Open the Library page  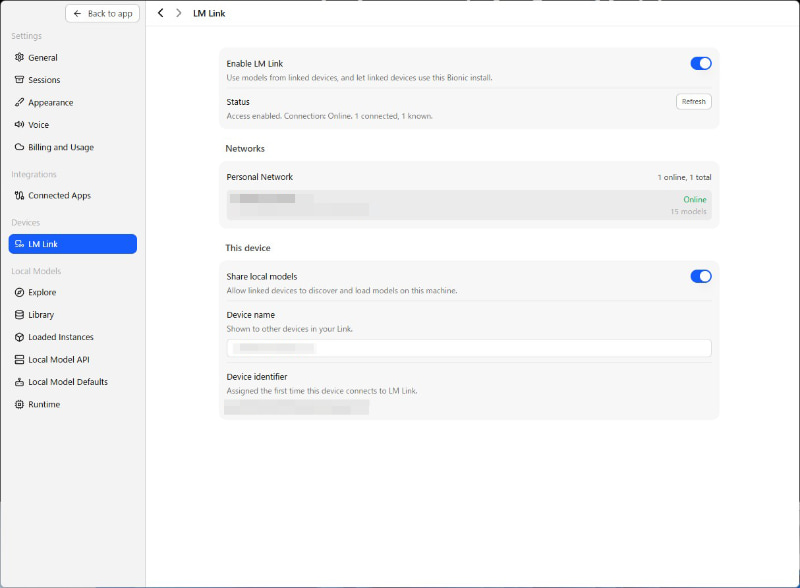point(72,315)
